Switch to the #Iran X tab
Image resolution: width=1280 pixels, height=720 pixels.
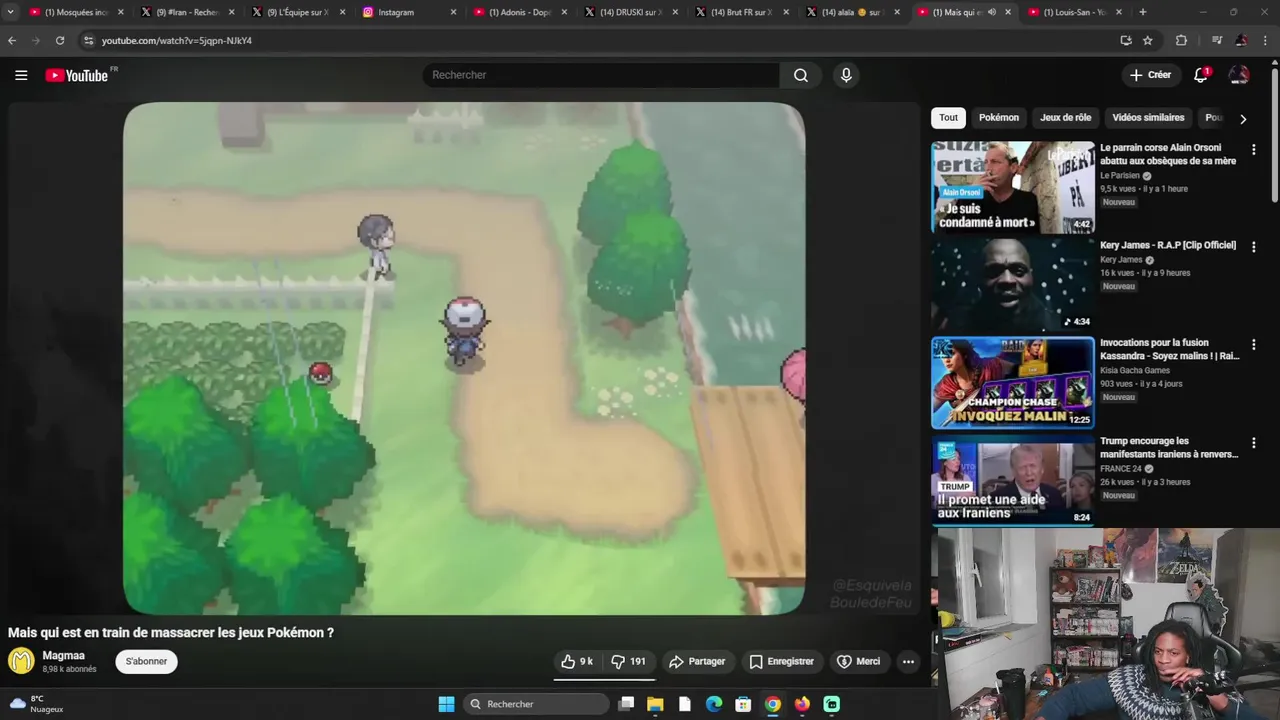[187, 12]
